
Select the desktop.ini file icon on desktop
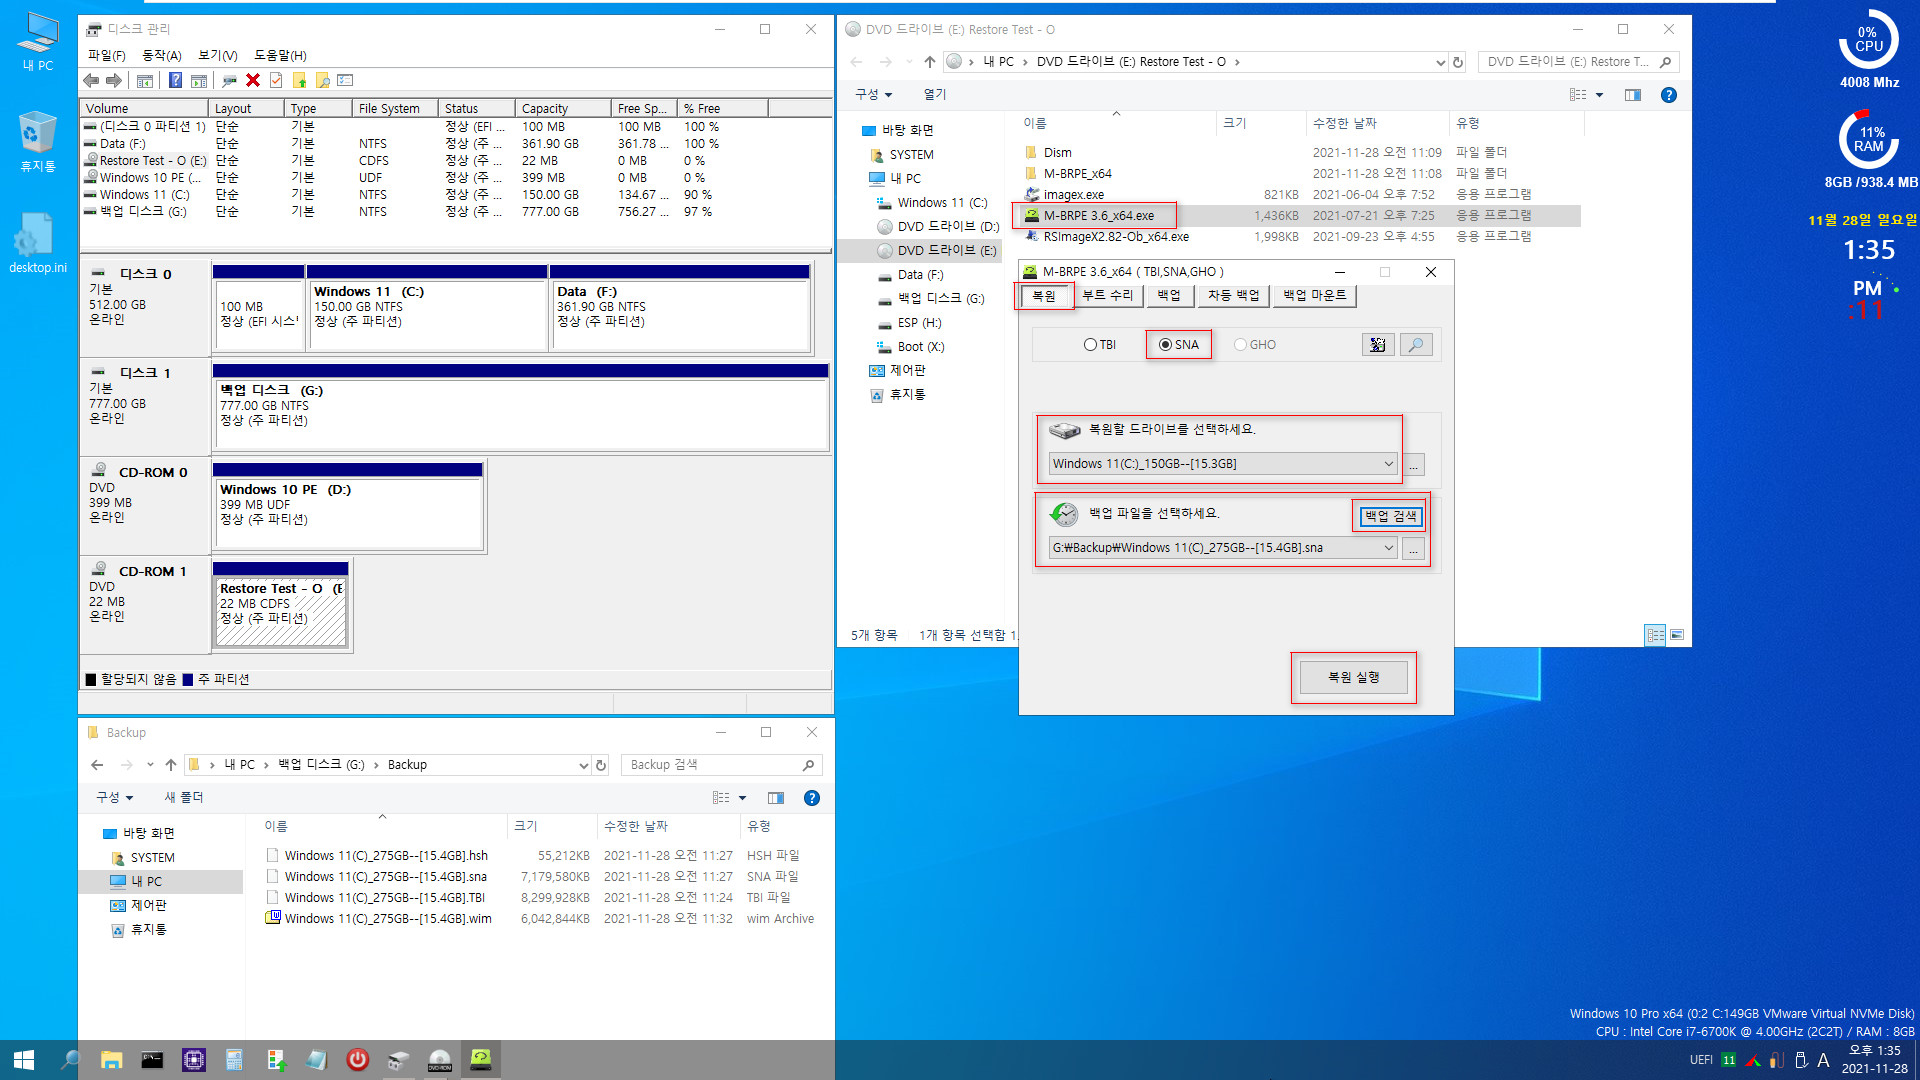[x=38, y=243]
